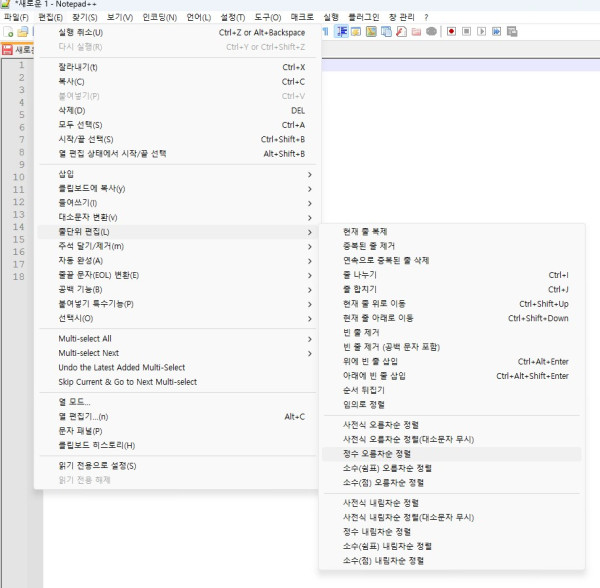
Task: Open the 파일(F) menu
Action: 16,18
